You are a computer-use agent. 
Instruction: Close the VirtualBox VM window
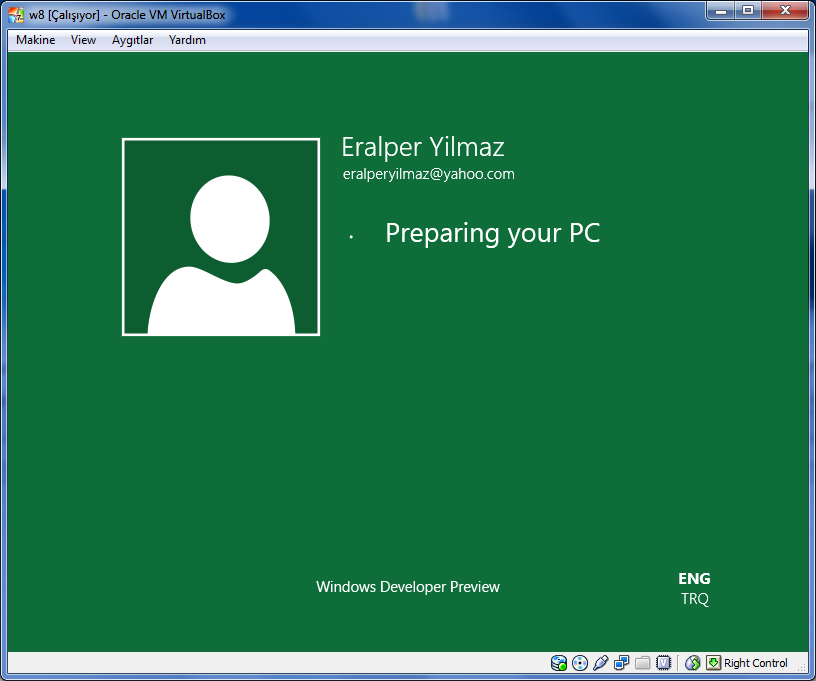click(785, 10)
